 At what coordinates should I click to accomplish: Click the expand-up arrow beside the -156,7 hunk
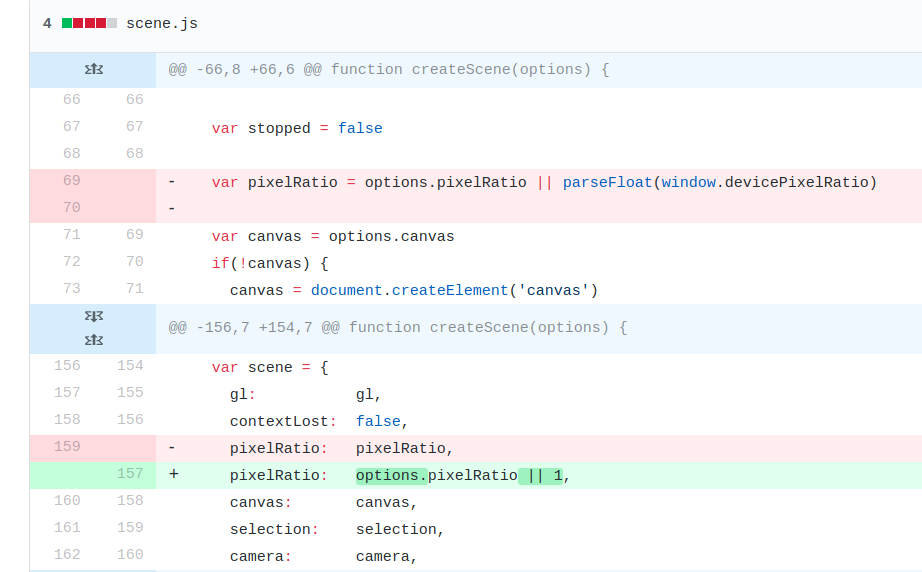[x=93, y=340]
